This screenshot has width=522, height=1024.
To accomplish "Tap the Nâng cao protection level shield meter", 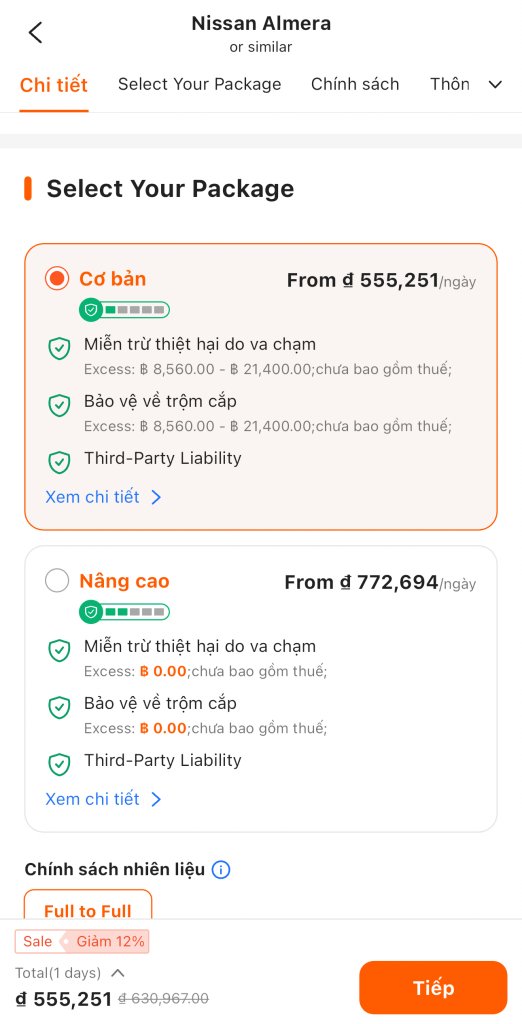I will [124, 612].
